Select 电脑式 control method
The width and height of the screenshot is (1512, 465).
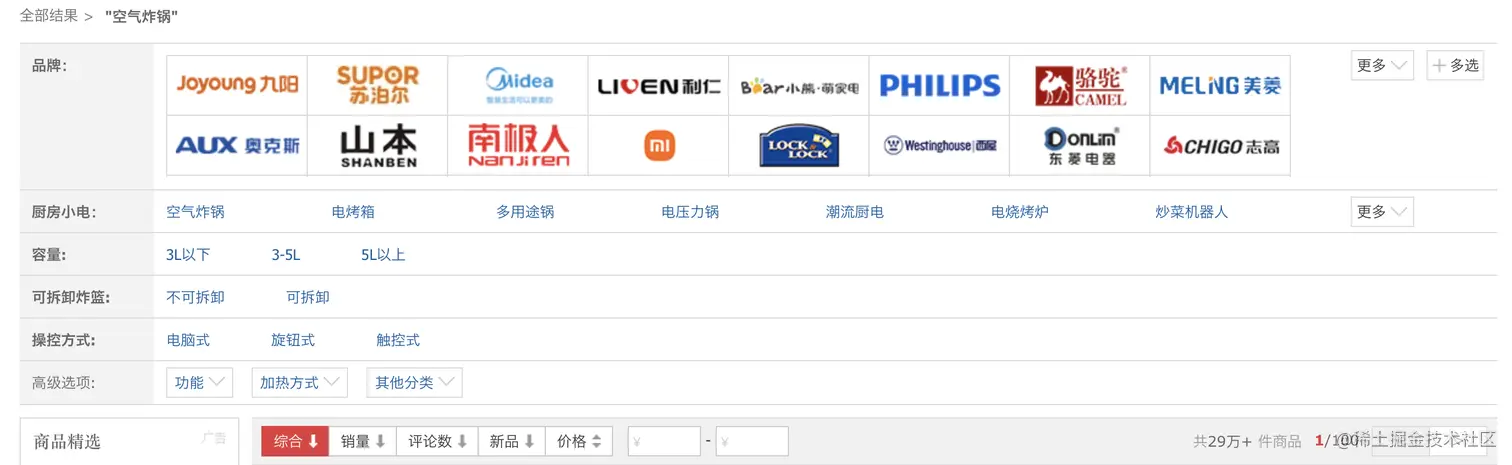coord(188,340)
